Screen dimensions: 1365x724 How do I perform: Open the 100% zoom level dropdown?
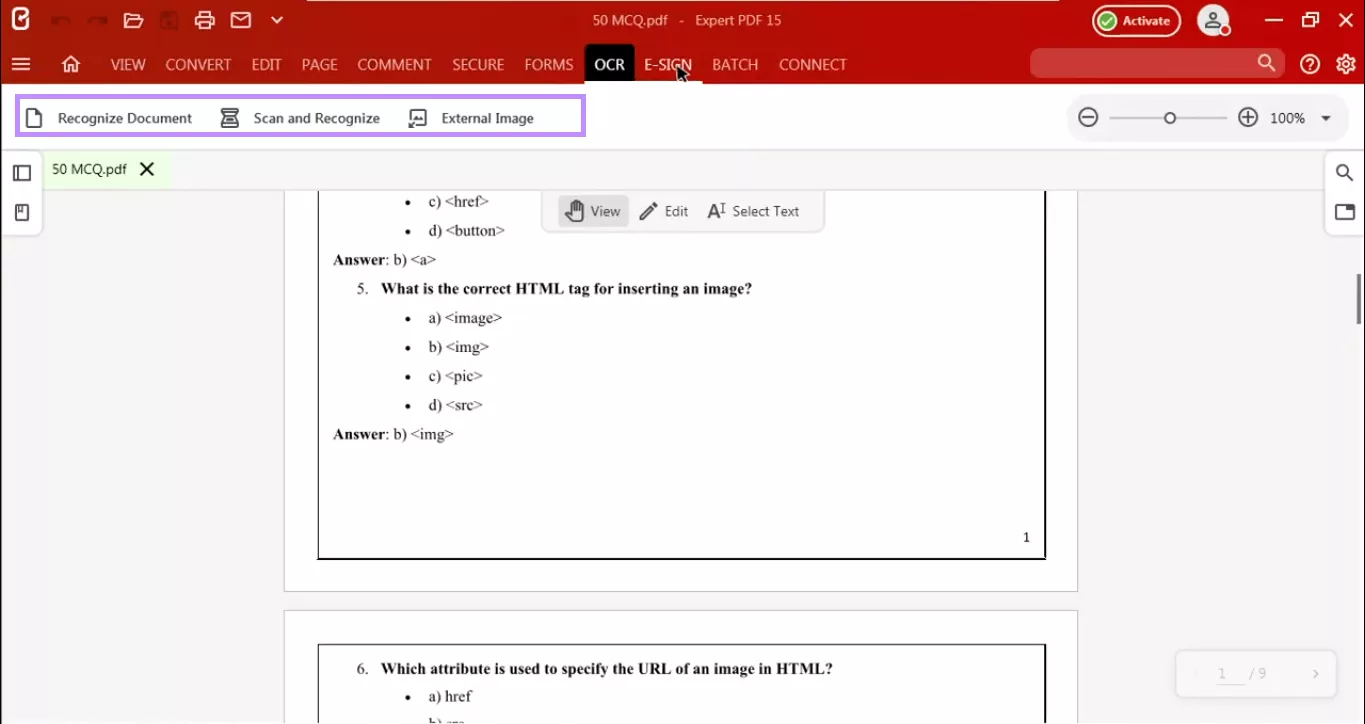click(x=1325, y=117)
